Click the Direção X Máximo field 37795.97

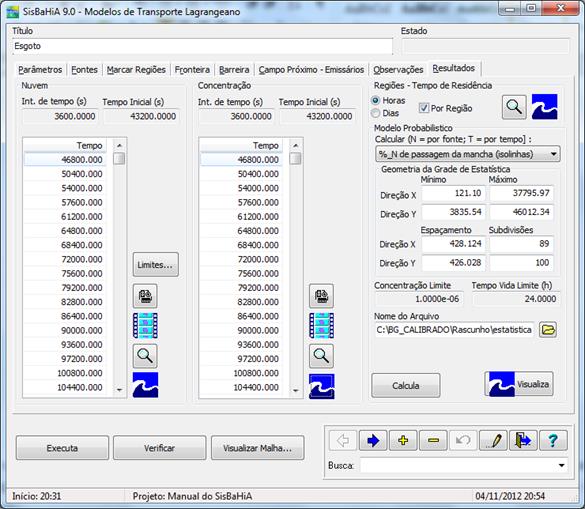pyautogui.click(x=522, y=193)
